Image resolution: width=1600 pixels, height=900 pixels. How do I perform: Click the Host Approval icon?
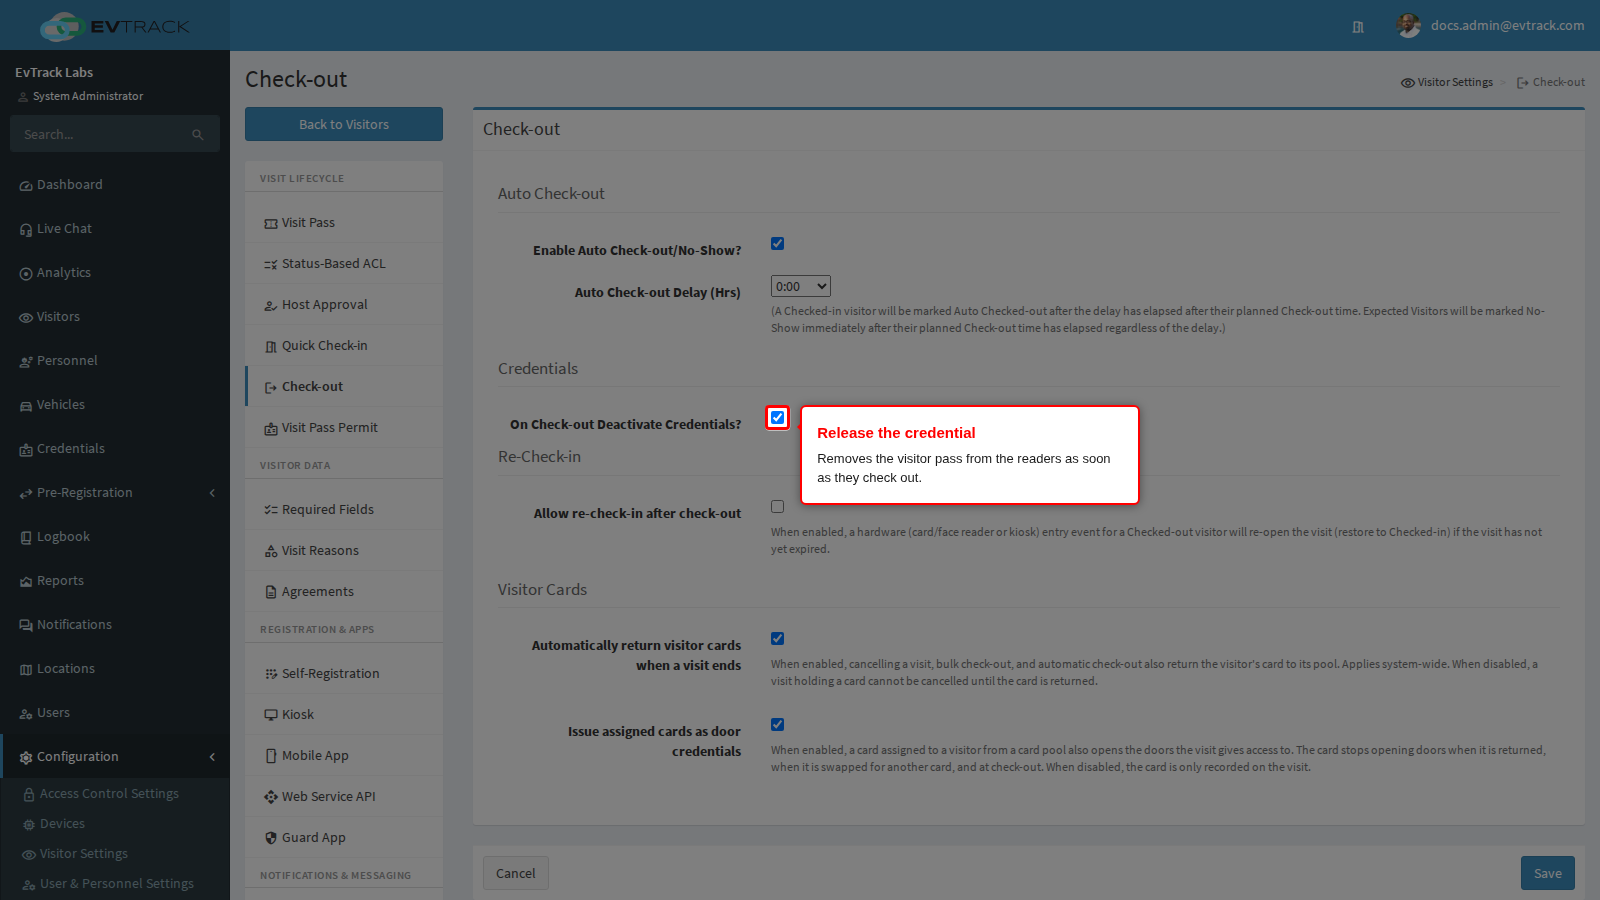coord(271,306)
